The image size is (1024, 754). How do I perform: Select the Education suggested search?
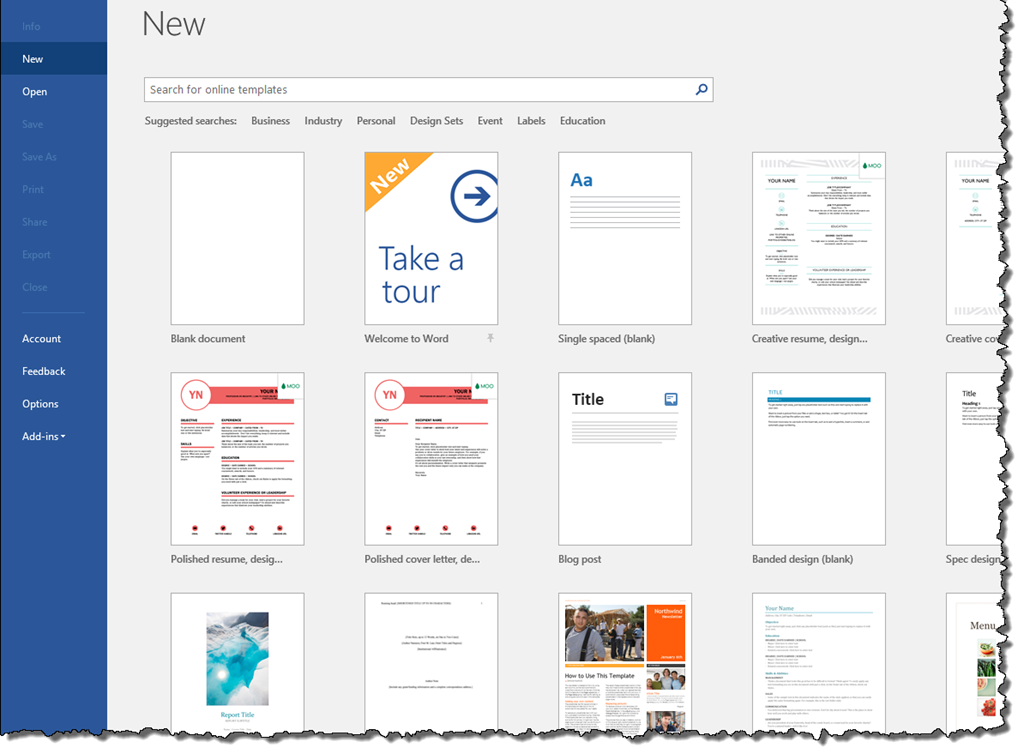pyautogui.click(x=582, y=121)
